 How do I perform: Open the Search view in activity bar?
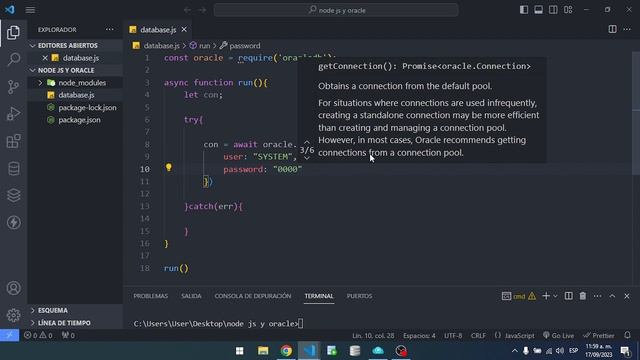(x=13, y=60)
